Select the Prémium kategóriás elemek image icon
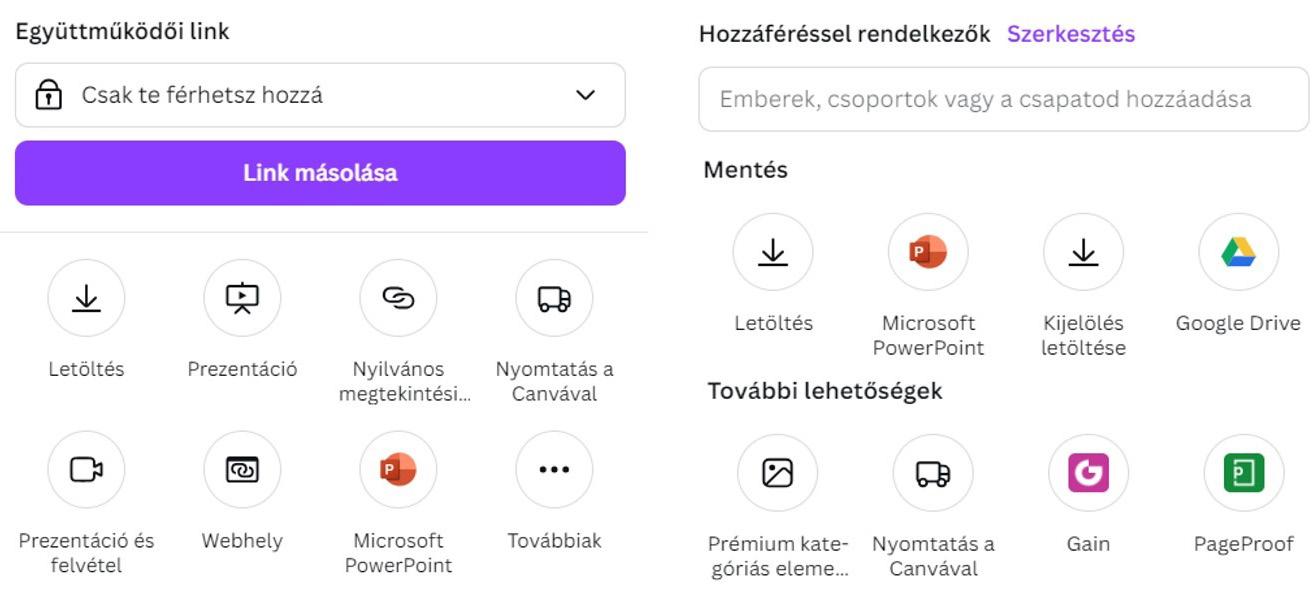The image size is (1313, 605). (x=777, y=473)
